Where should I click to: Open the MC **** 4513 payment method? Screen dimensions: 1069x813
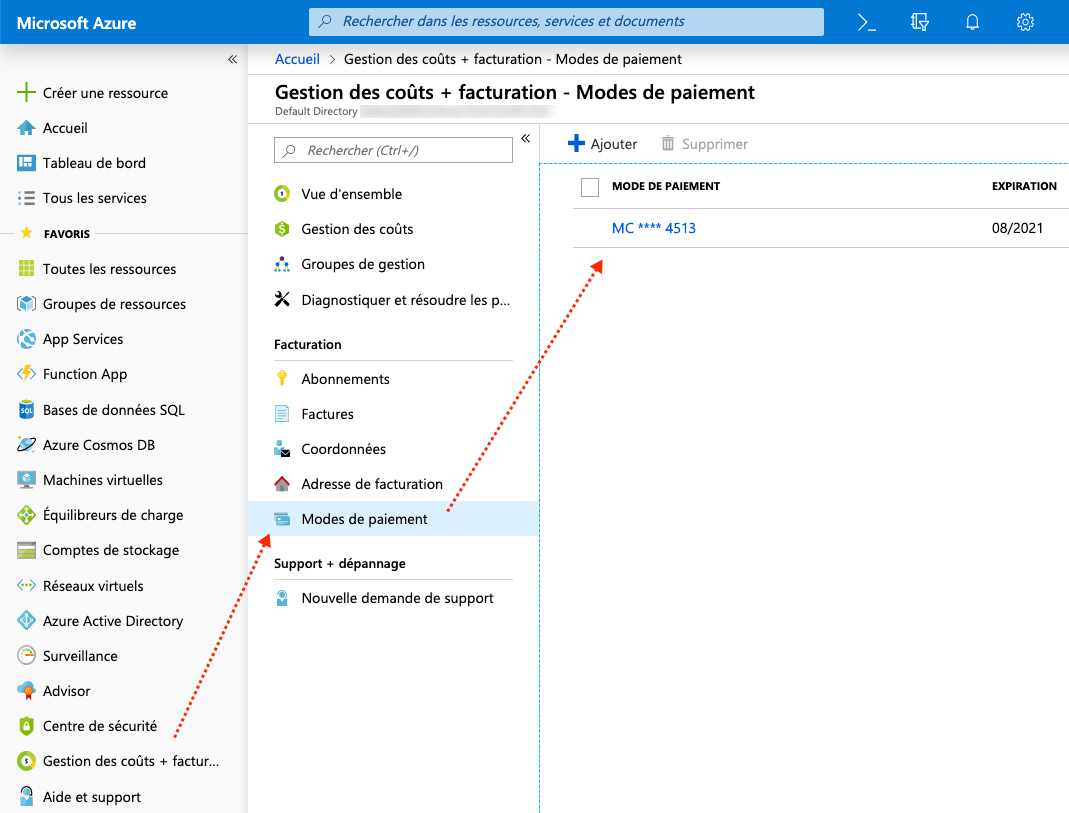(654, 228)
